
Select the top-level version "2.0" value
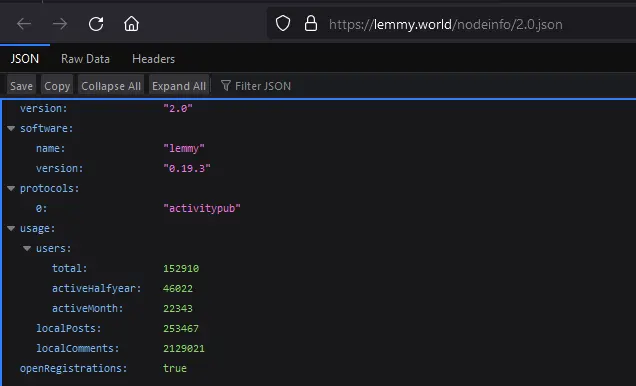point(178,109)
